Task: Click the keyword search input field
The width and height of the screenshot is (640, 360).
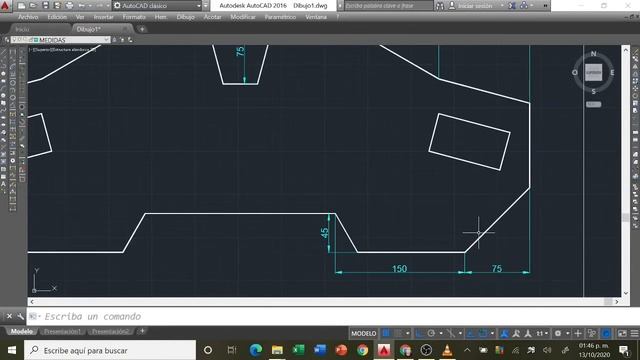Action: [389, 6]
